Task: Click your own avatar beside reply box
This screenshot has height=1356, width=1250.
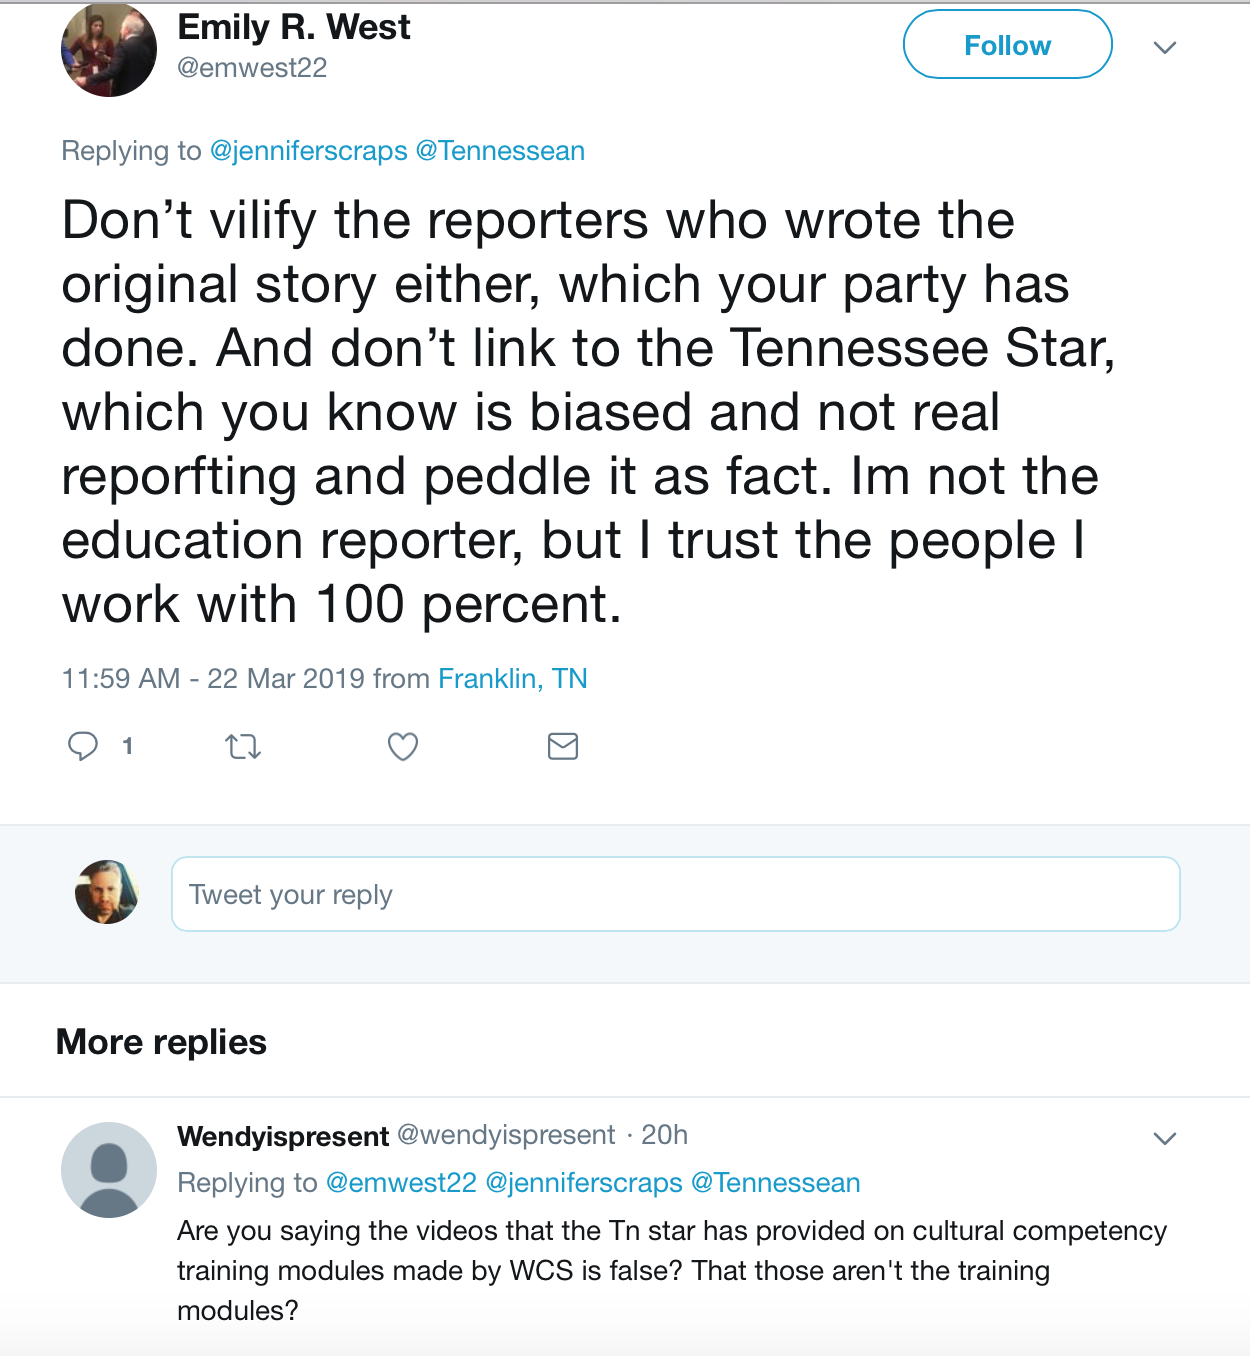Action: point(107,892)
